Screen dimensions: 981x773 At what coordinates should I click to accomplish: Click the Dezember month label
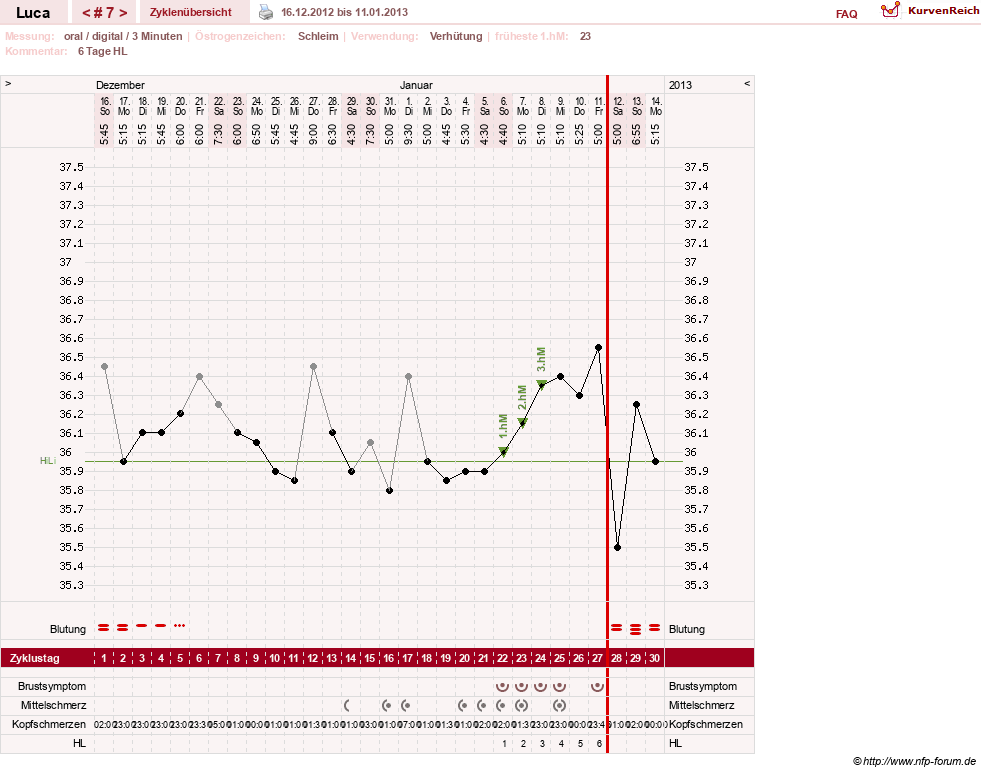tap(120, 85)
